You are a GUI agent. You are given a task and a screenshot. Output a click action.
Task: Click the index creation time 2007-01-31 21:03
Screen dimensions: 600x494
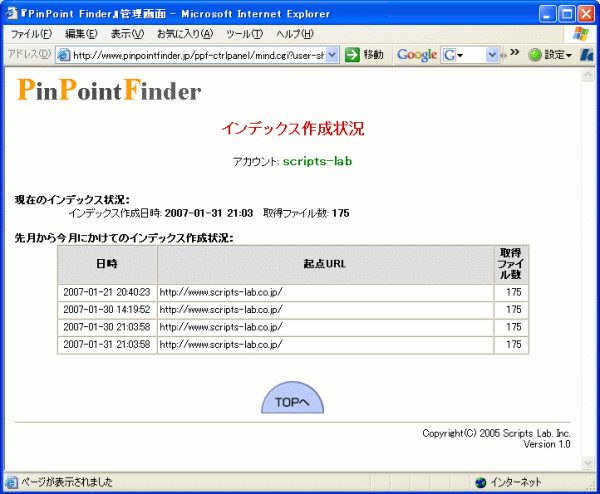(209, 213)
